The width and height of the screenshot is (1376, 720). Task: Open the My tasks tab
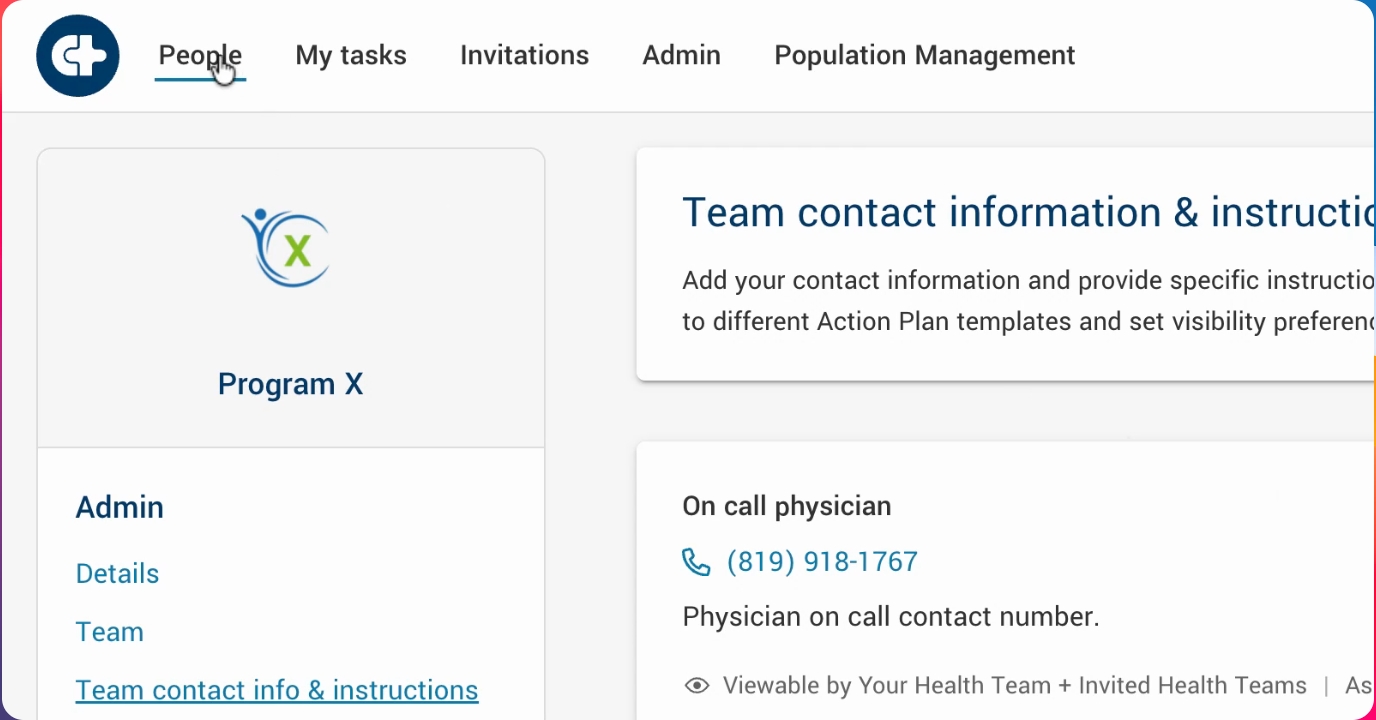[351, 55]
